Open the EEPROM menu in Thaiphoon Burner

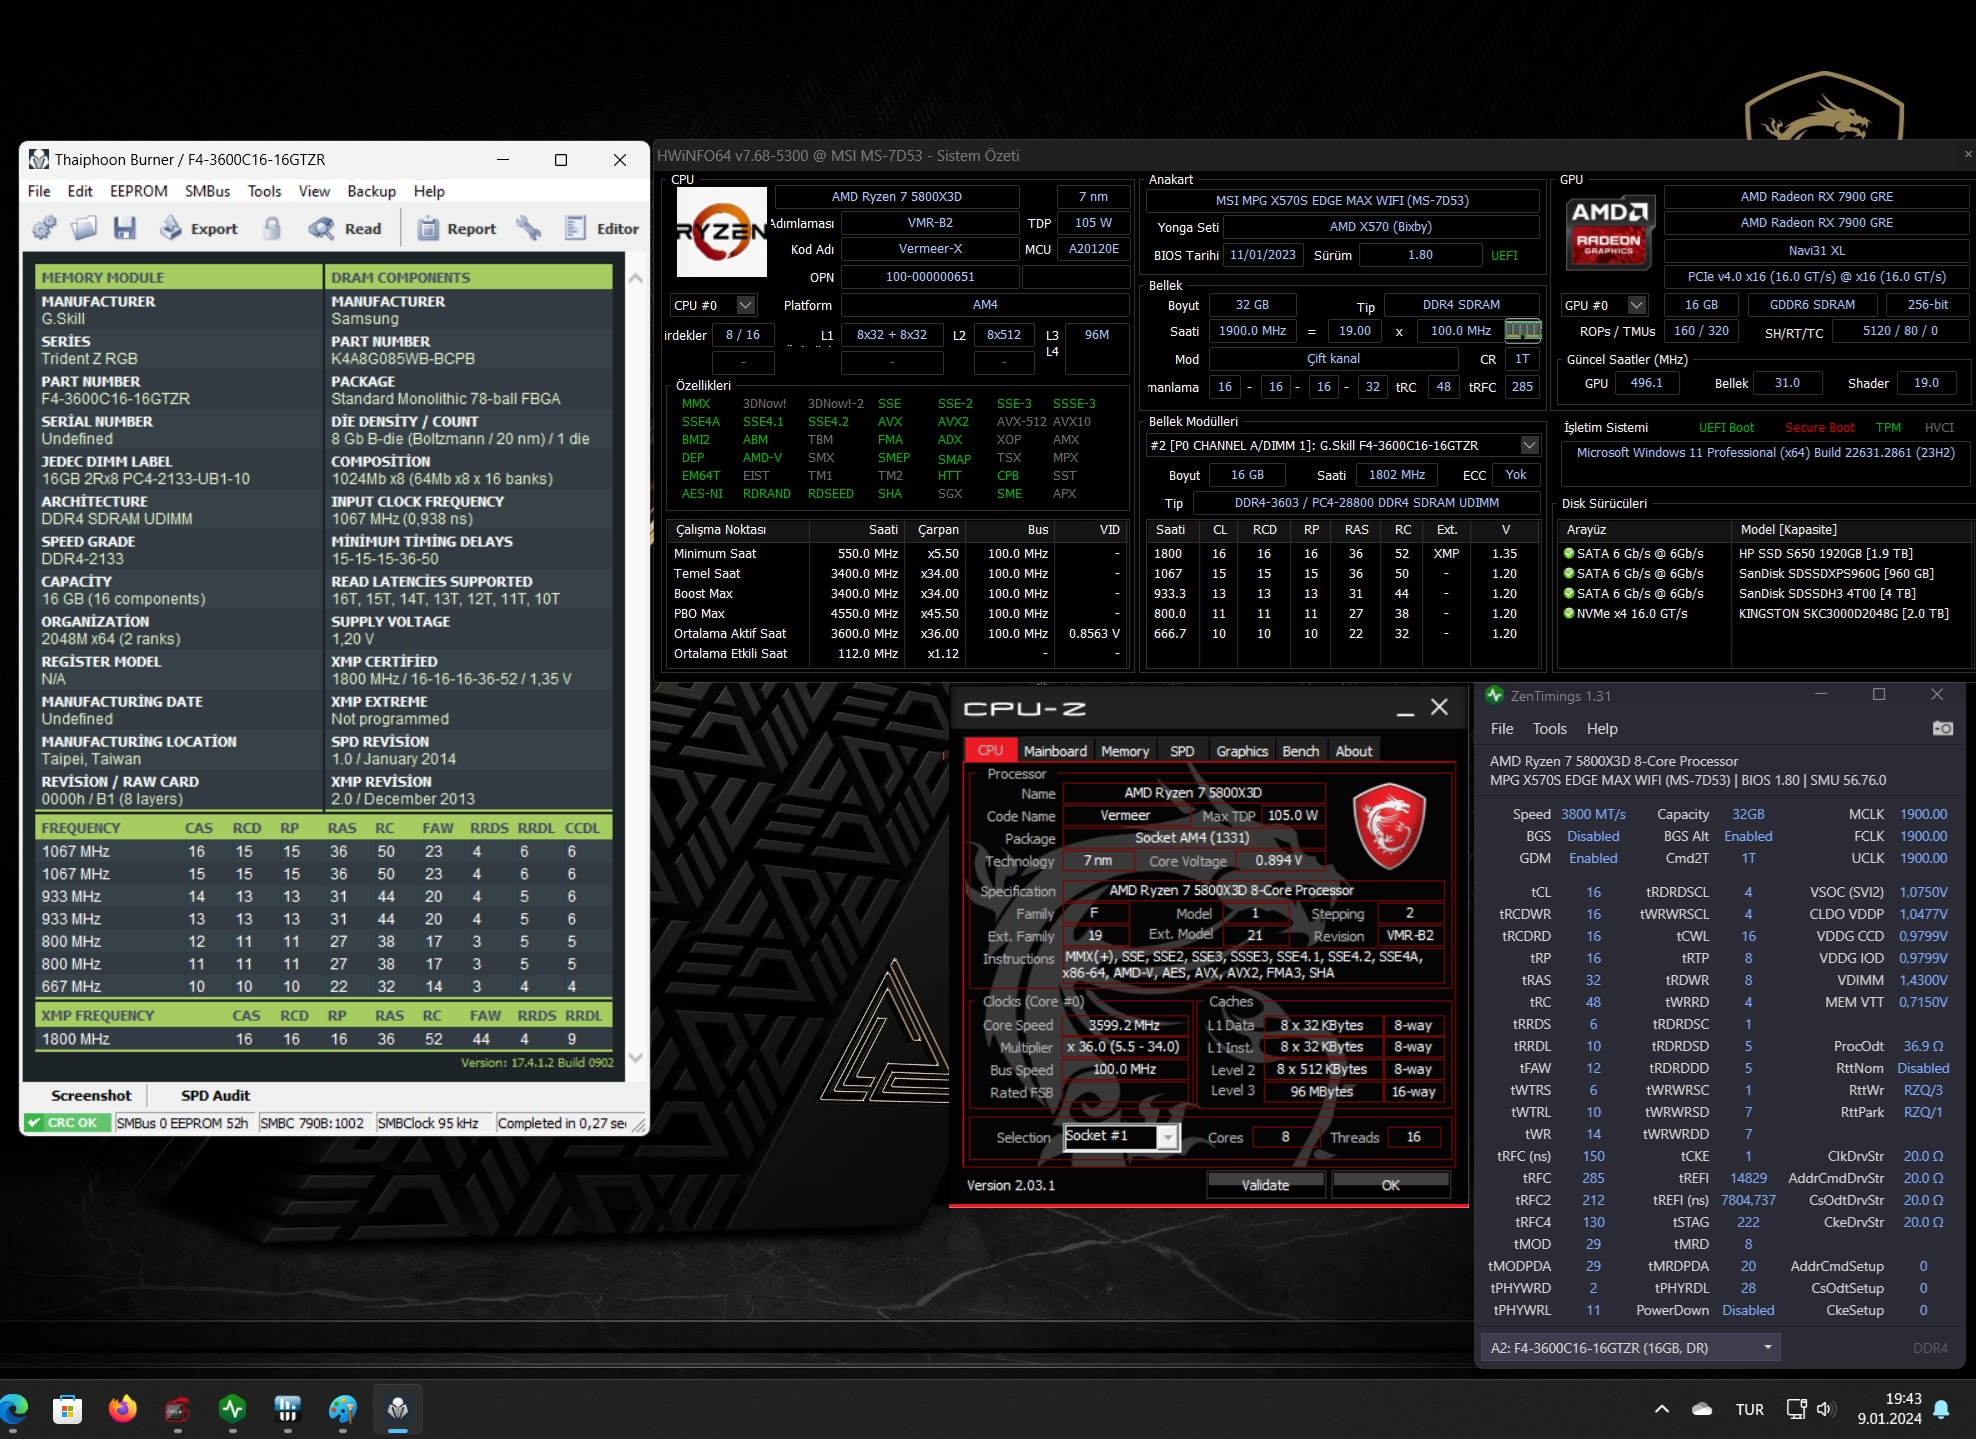(x=139, y=191)
